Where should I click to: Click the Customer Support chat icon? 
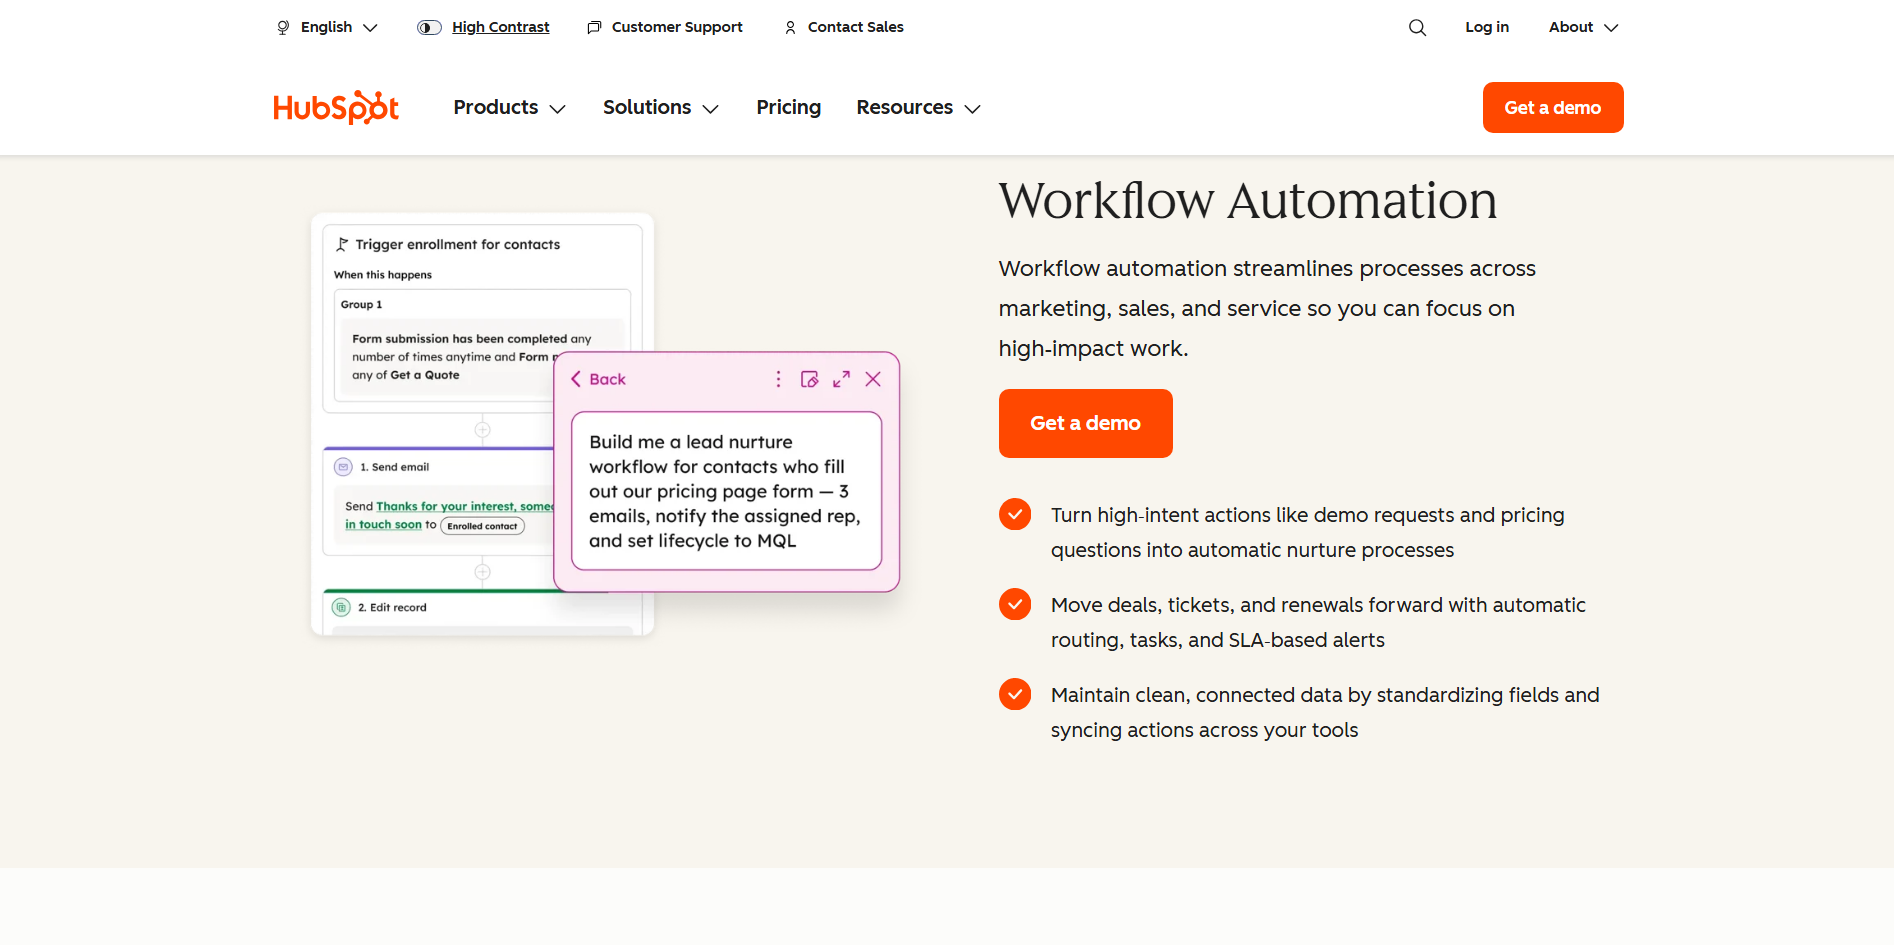pos(594,27)
